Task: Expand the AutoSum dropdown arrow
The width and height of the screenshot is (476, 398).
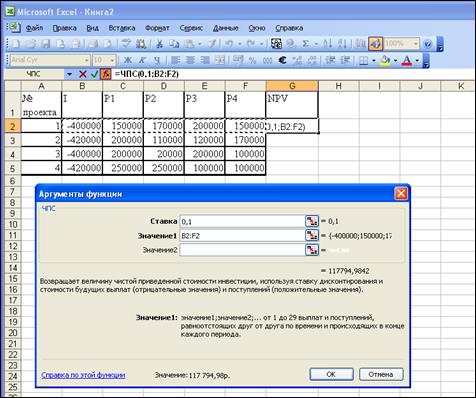Action: point(316,44)
